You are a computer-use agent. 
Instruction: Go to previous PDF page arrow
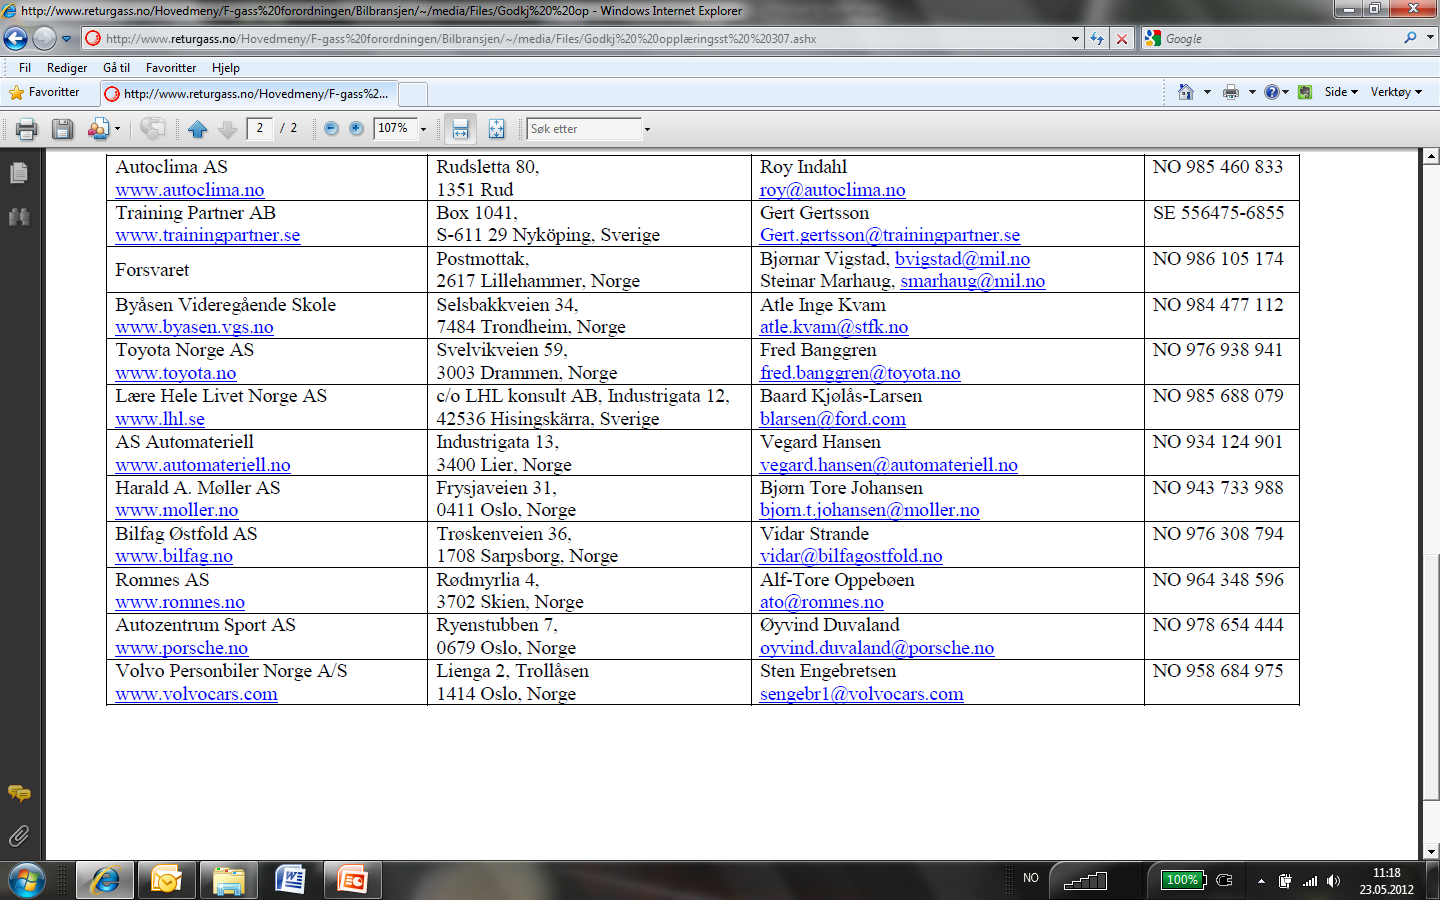[x=197, y=129]
